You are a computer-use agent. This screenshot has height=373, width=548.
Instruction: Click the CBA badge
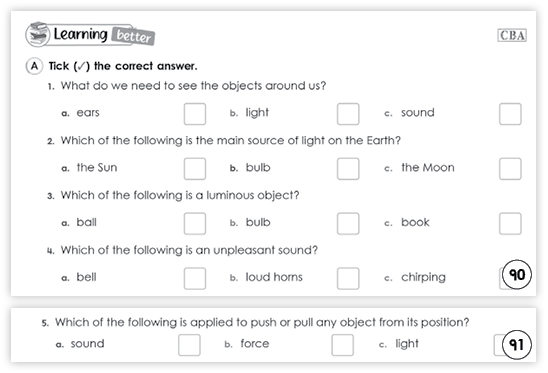point(512,35)
